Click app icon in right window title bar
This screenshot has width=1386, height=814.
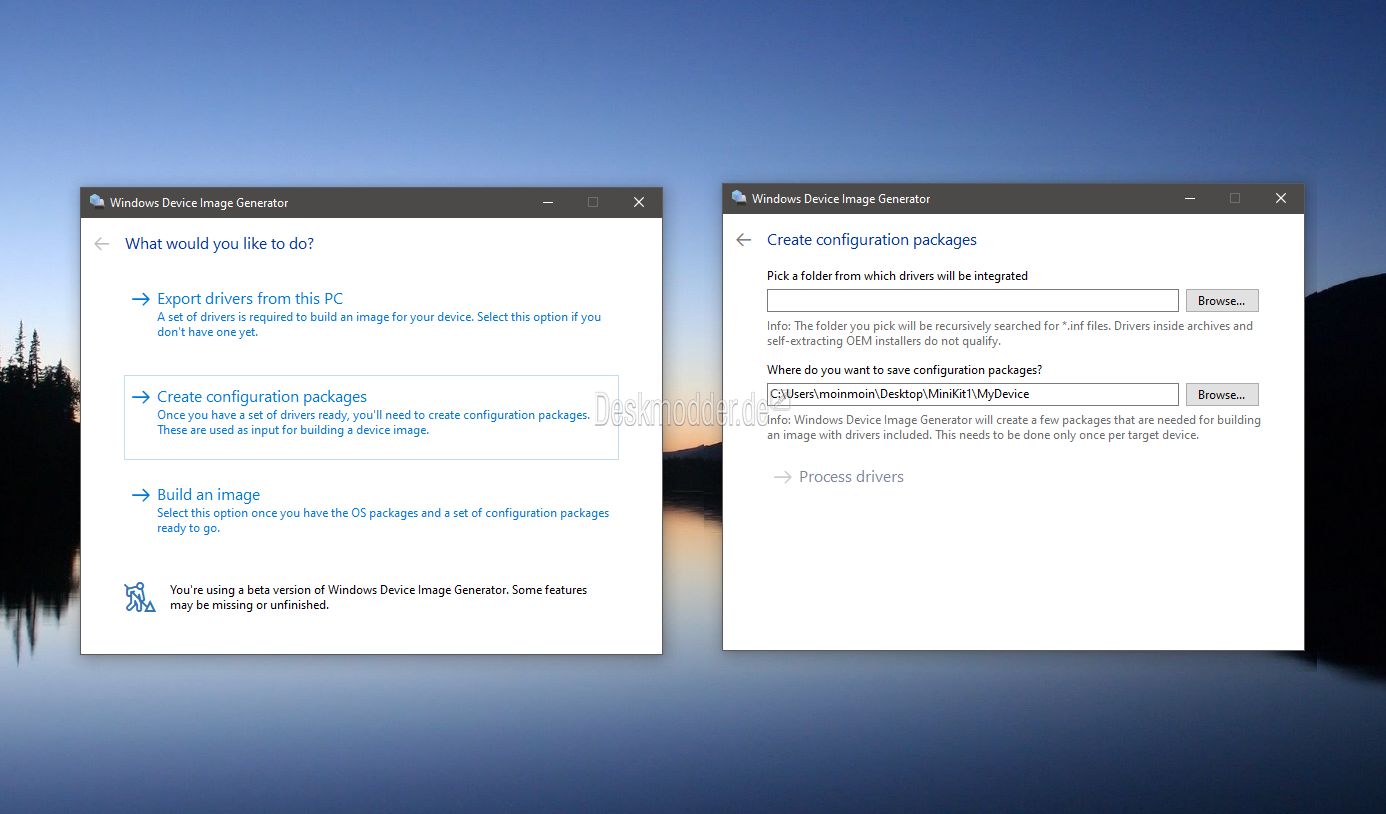[739, 198]
